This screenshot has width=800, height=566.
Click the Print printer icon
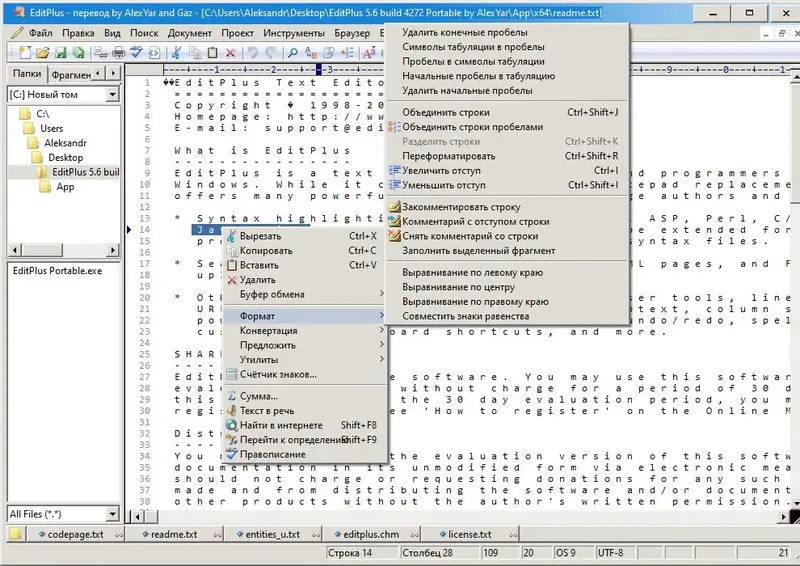tap(118, 53)
